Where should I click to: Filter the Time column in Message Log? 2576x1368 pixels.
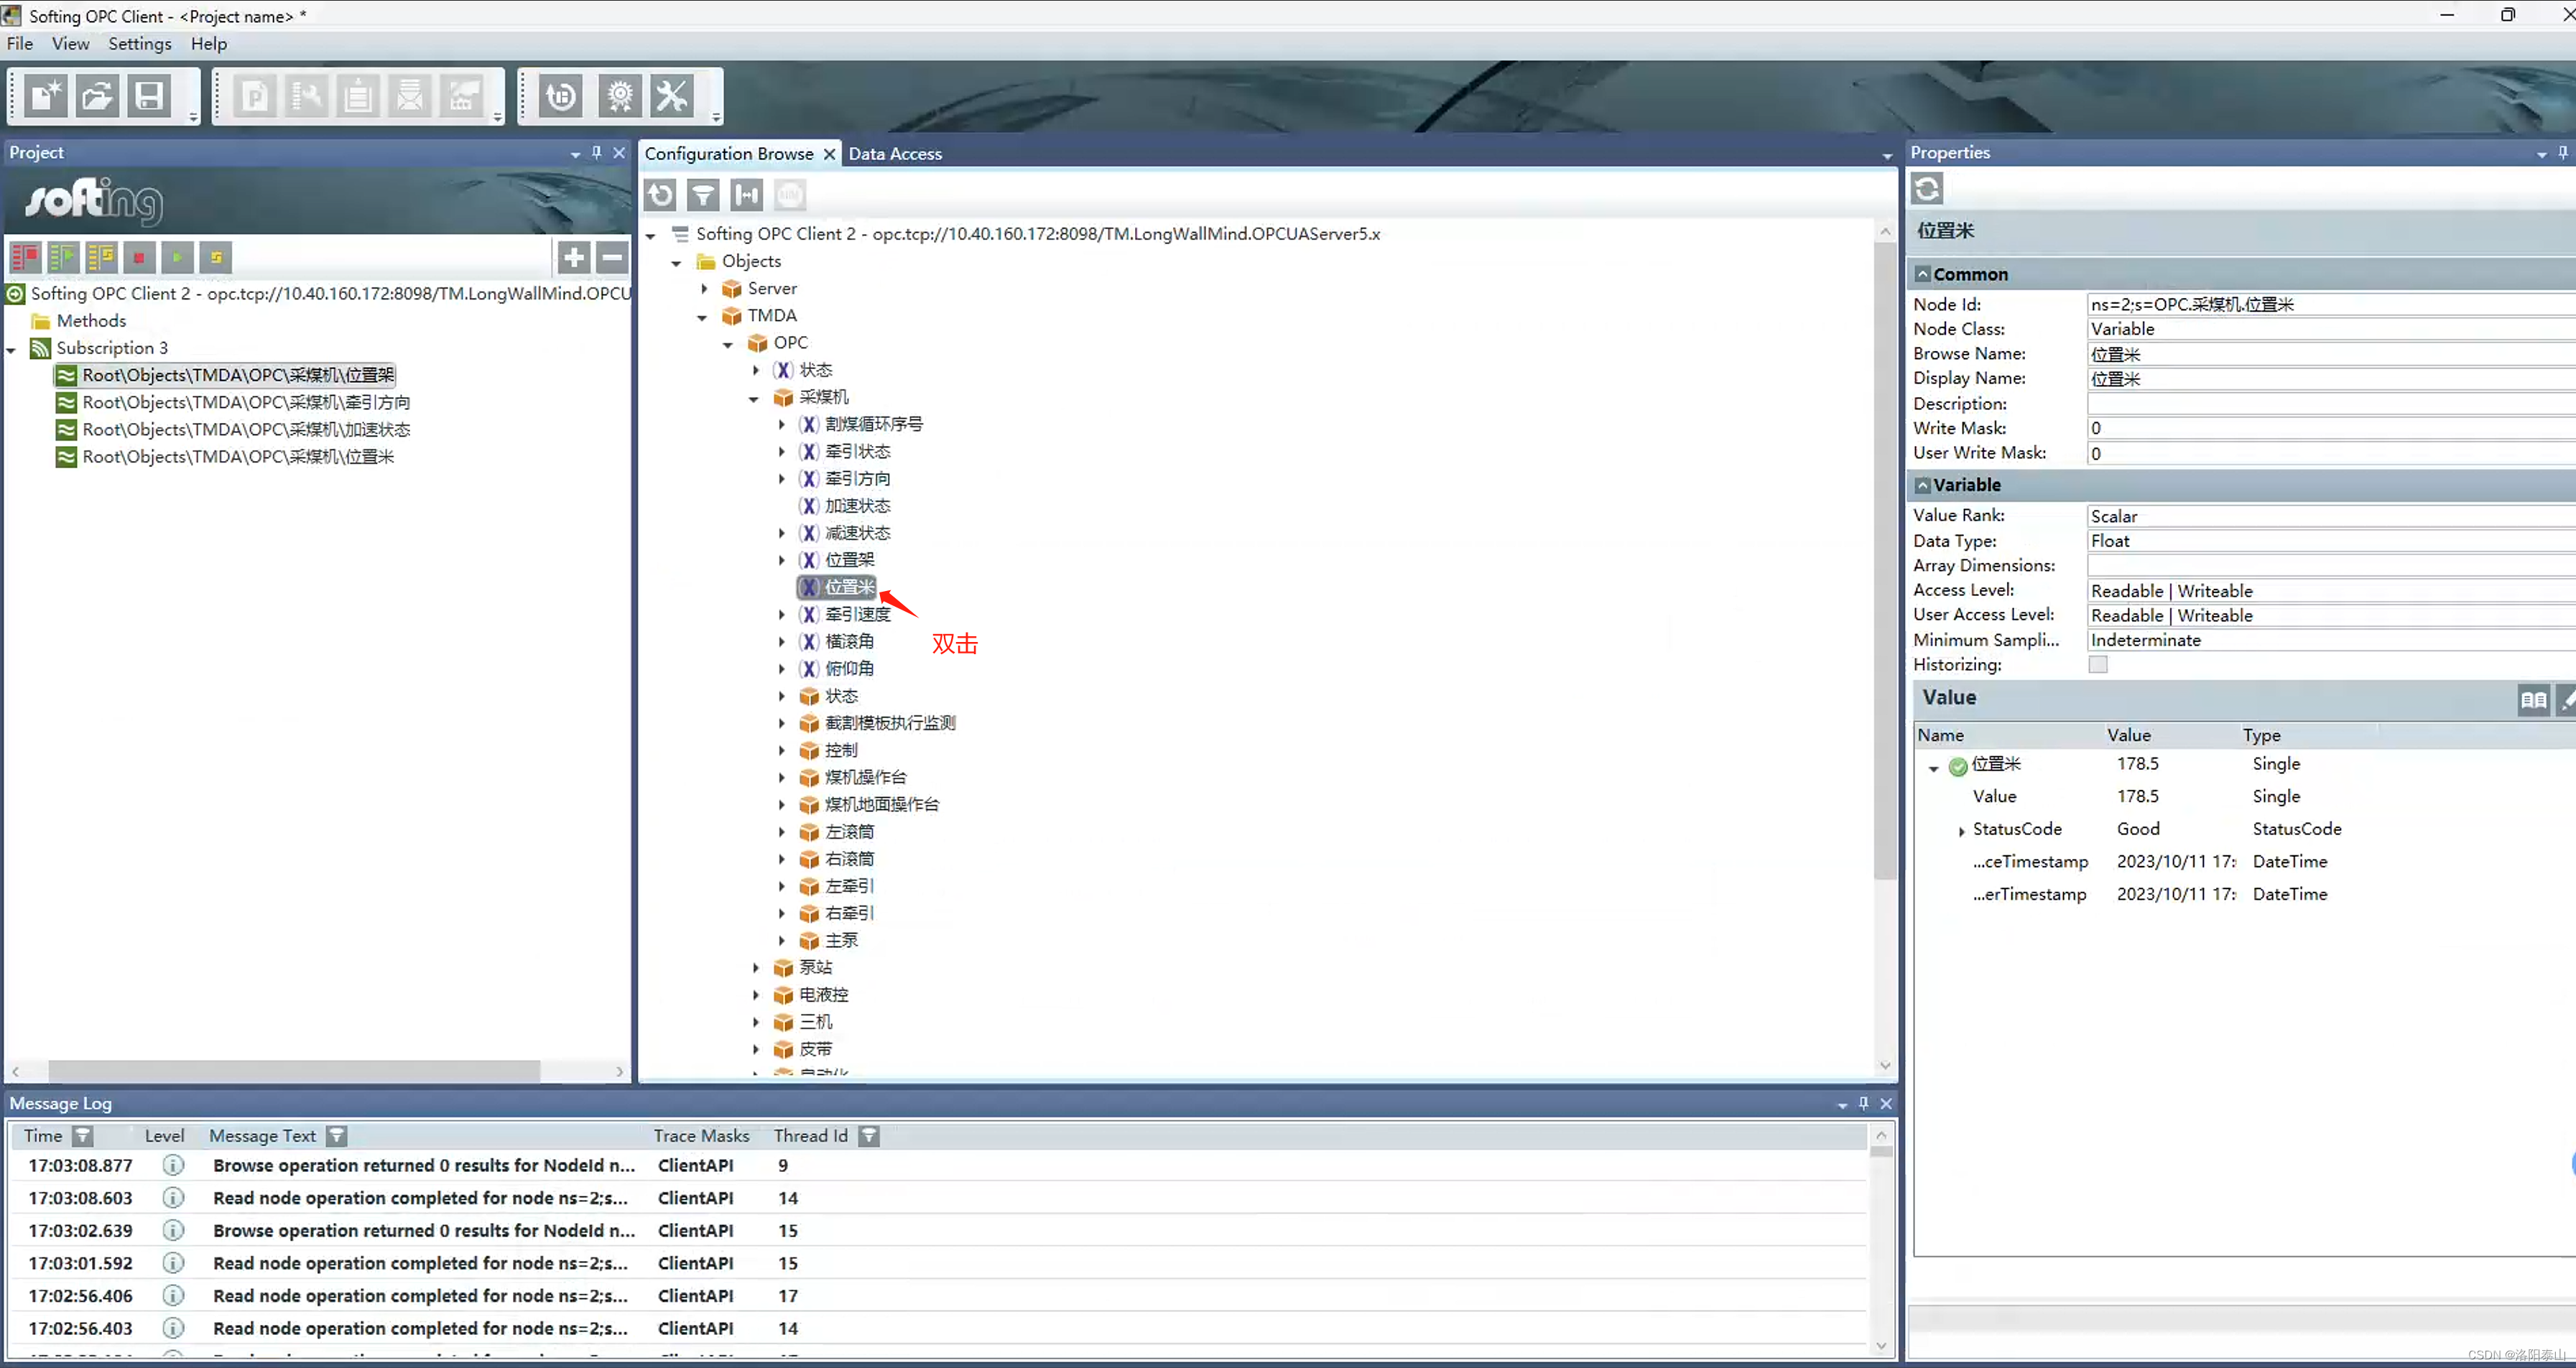83,1135
